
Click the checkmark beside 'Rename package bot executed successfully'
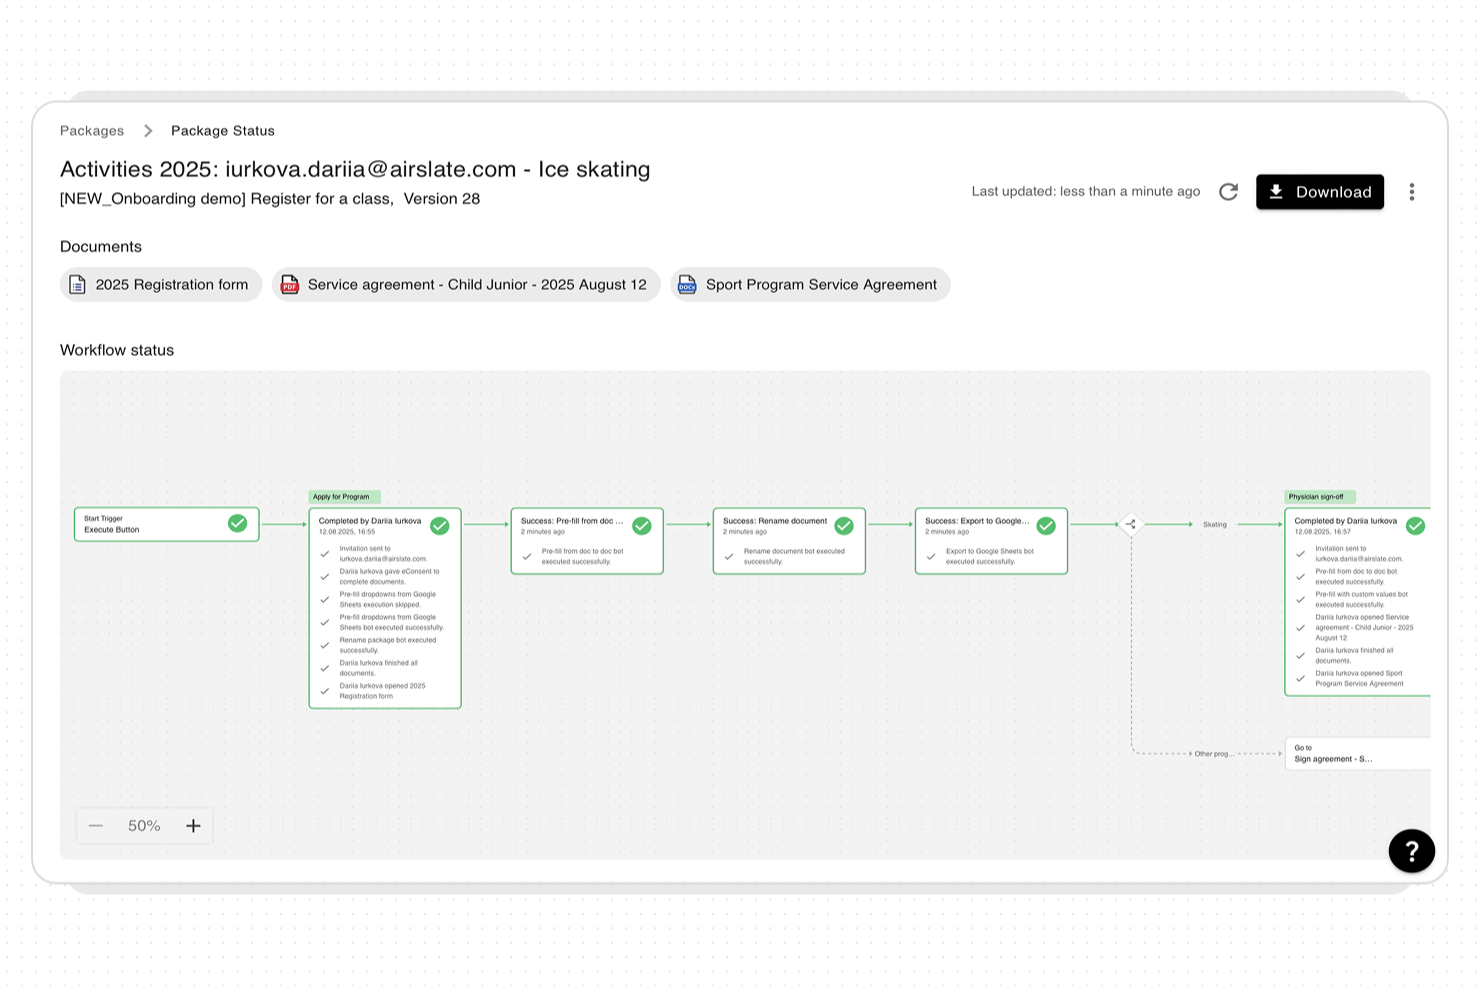[x=324, y=645]
